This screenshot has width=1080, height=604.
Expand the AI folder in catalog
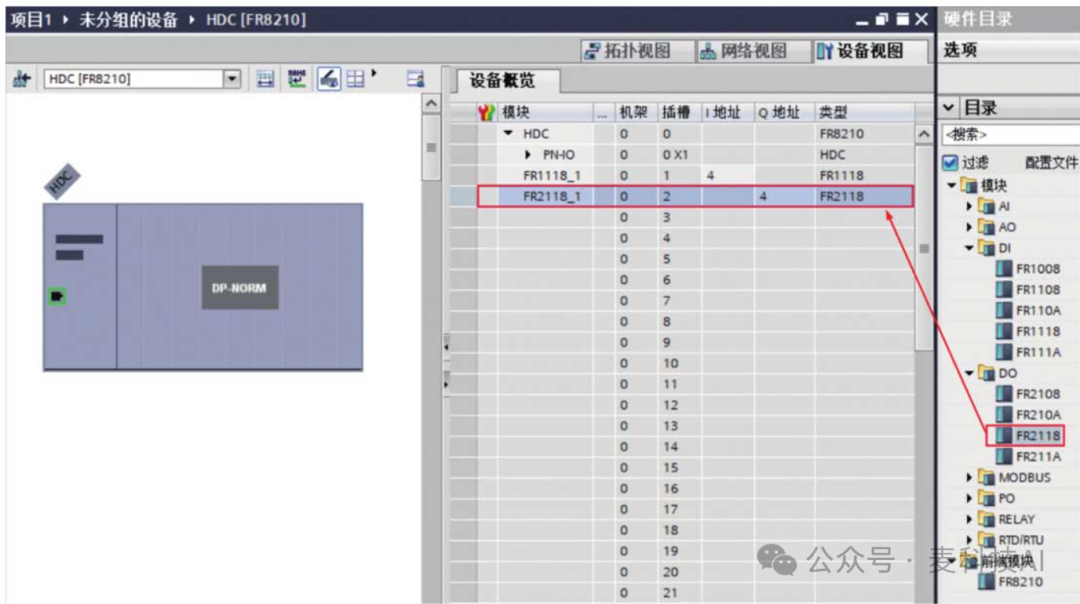[969, 206]
